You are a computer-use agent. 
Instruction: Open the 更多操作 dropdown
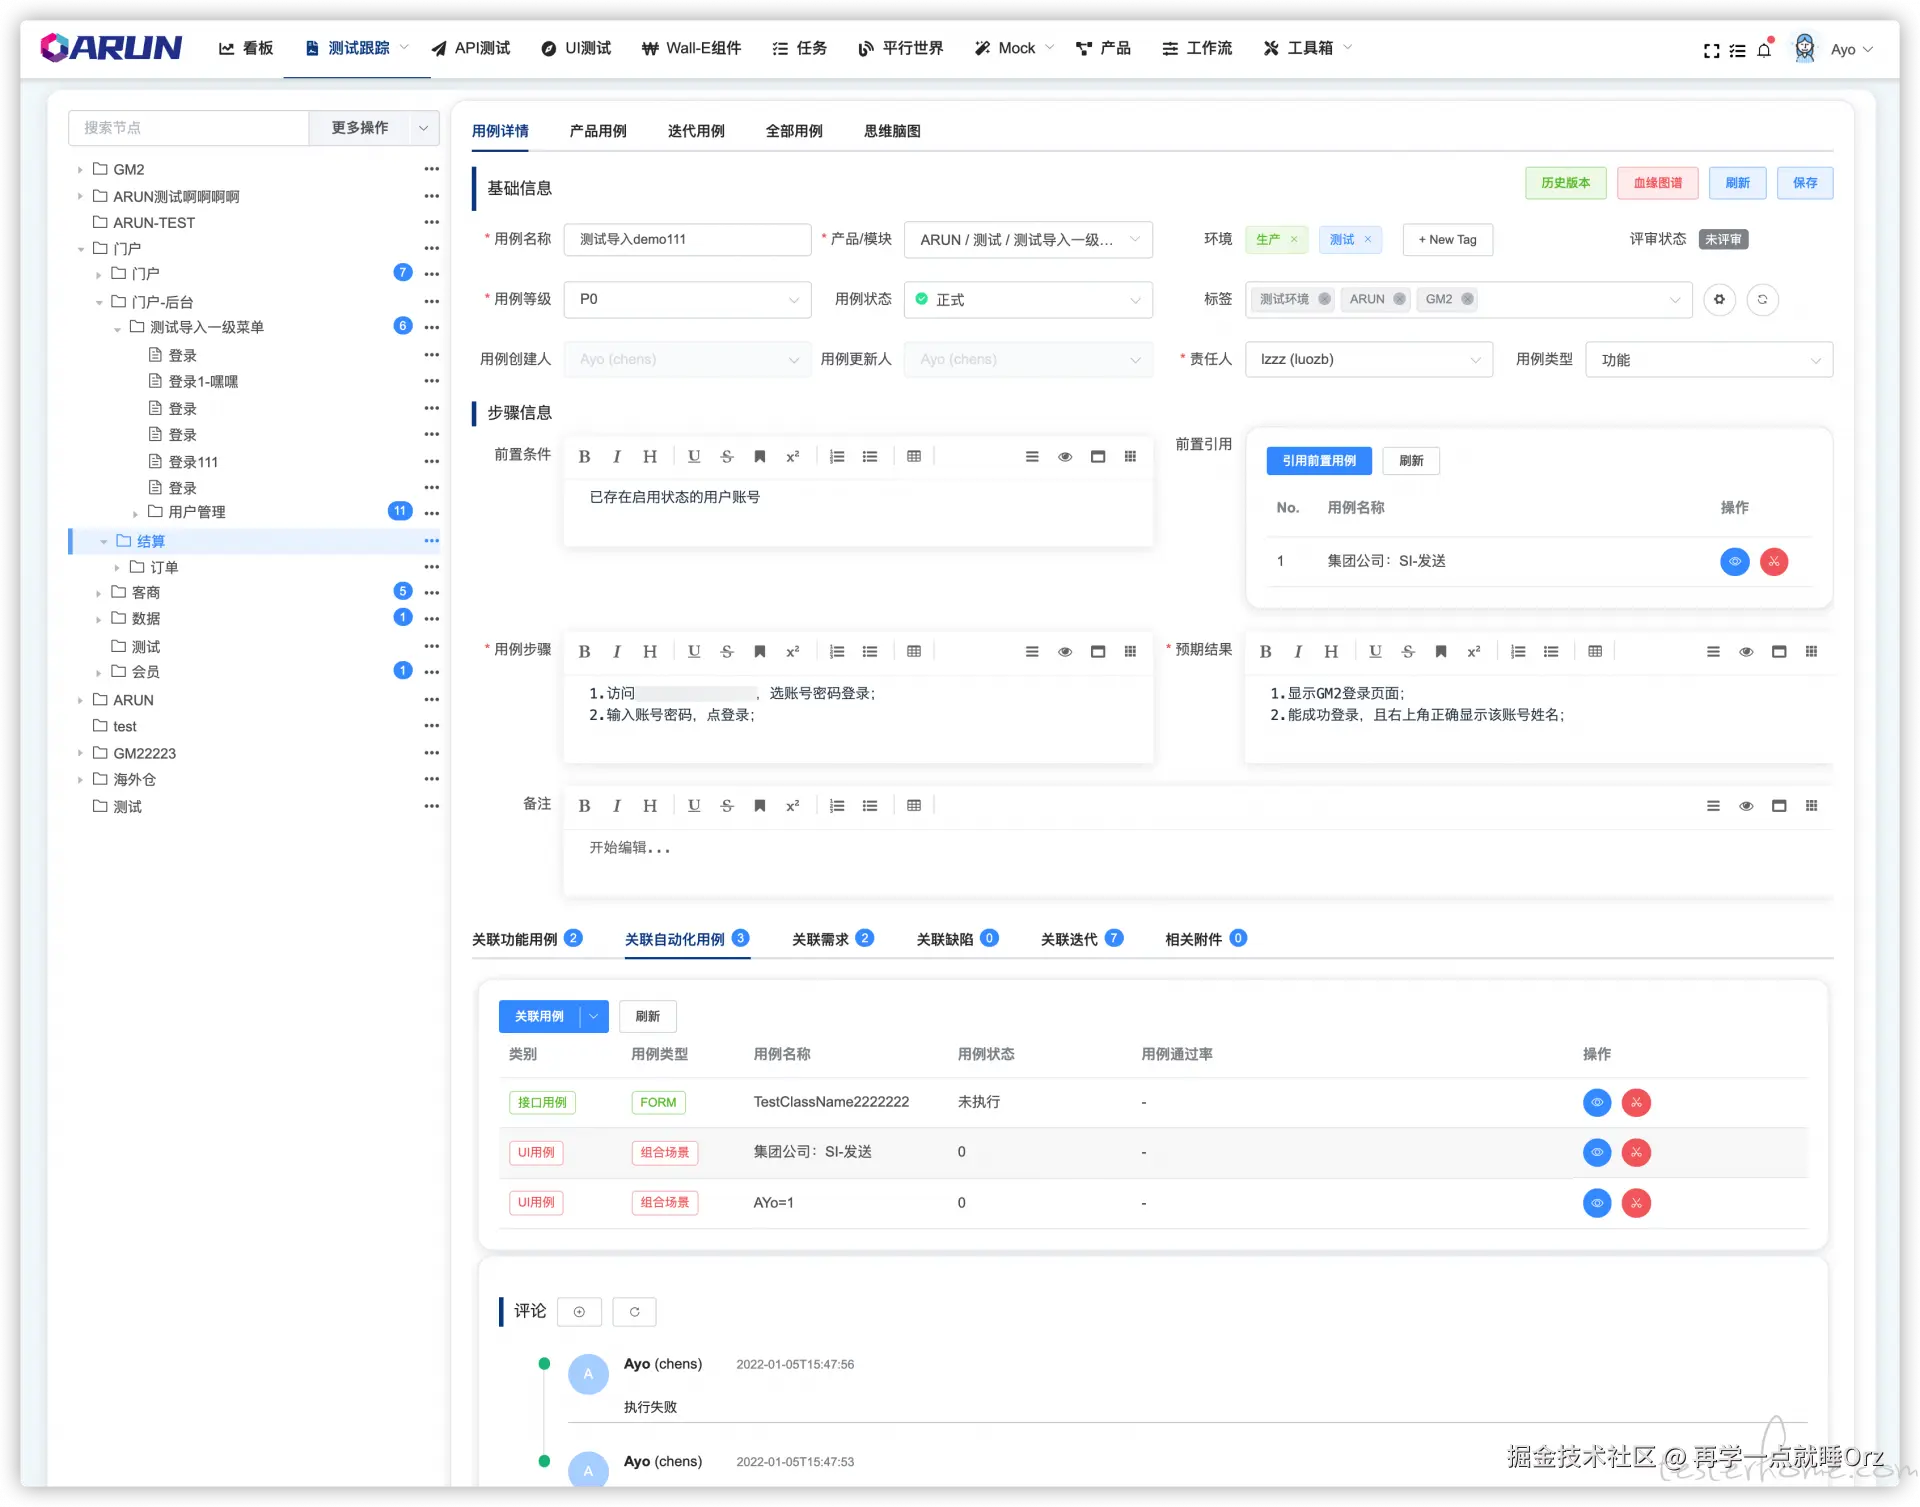(423, 128)
